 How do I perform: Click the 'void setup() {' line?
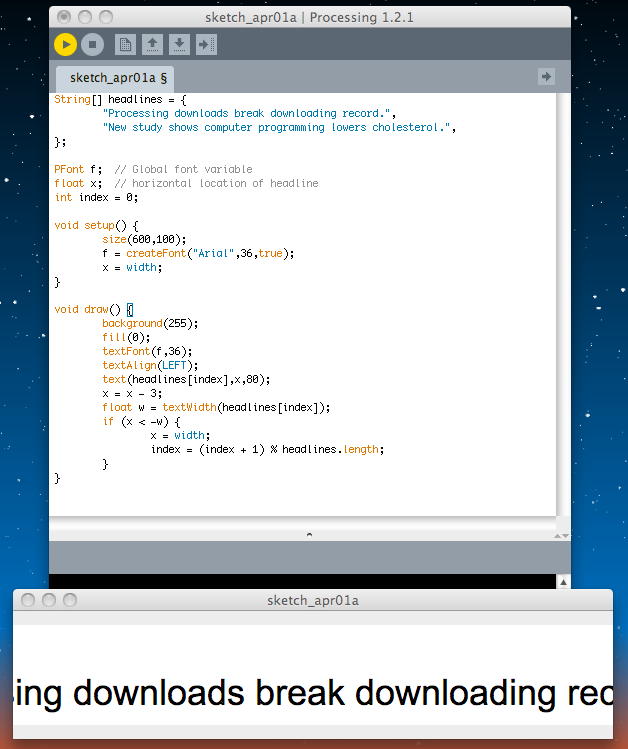click(x=96, y=225)
